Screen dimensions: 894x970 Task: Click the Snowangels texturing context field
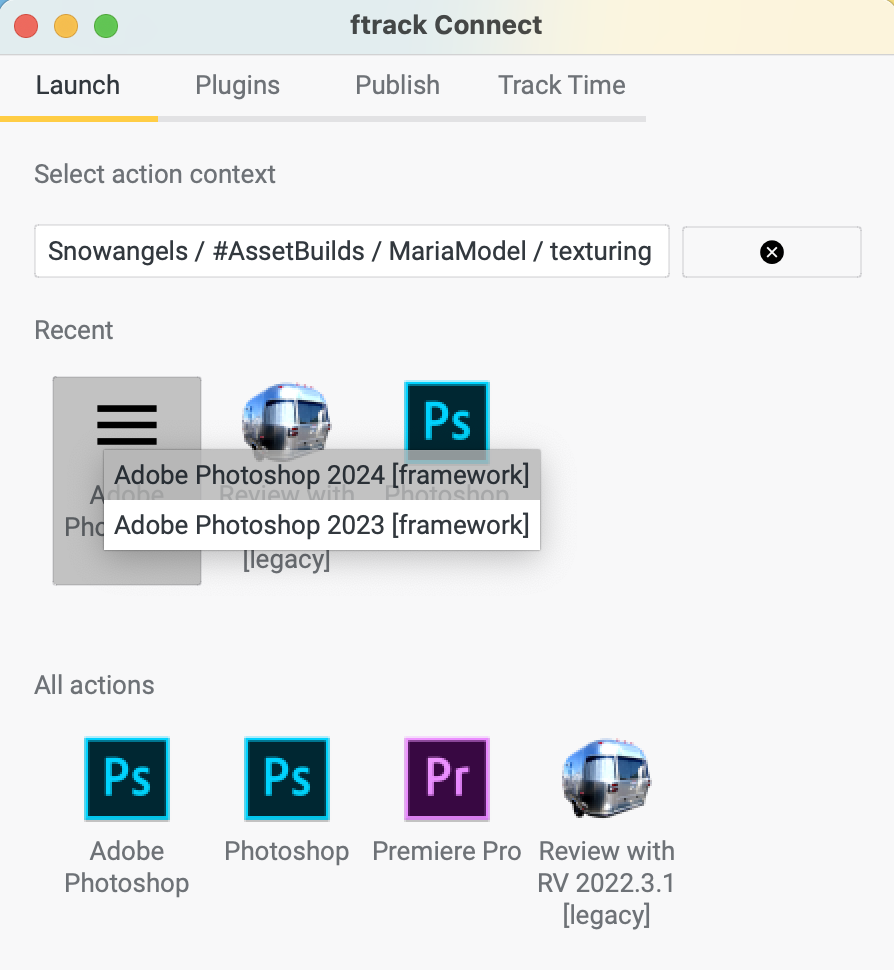351,251
